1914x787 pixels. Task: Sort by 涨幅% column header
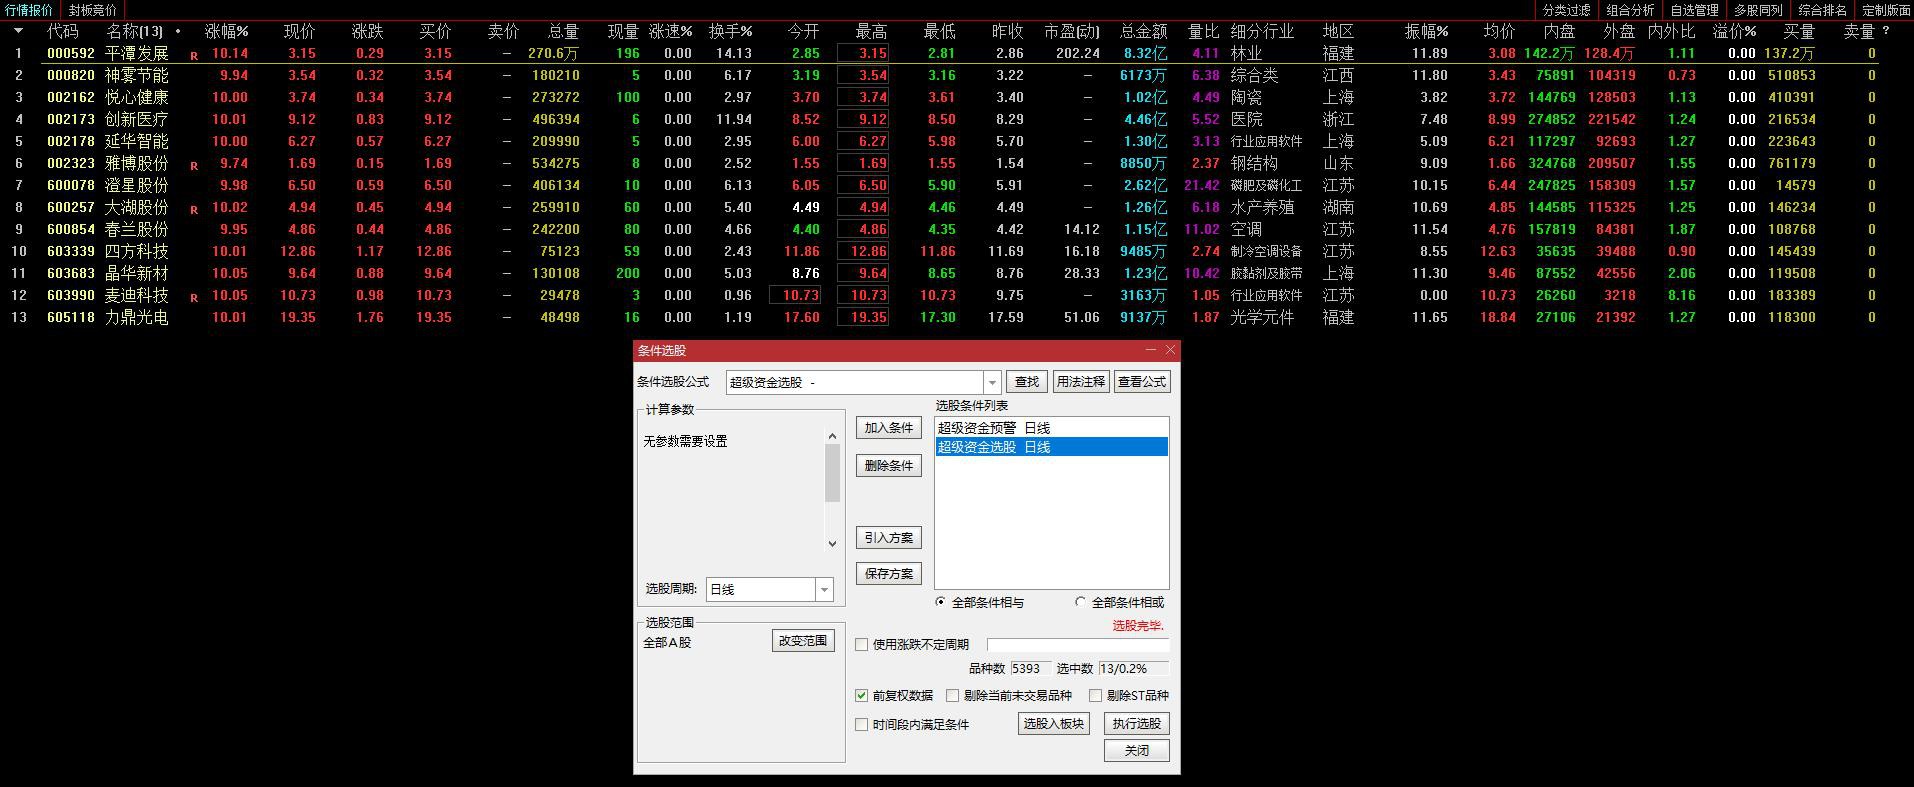[x=227, y=31]
